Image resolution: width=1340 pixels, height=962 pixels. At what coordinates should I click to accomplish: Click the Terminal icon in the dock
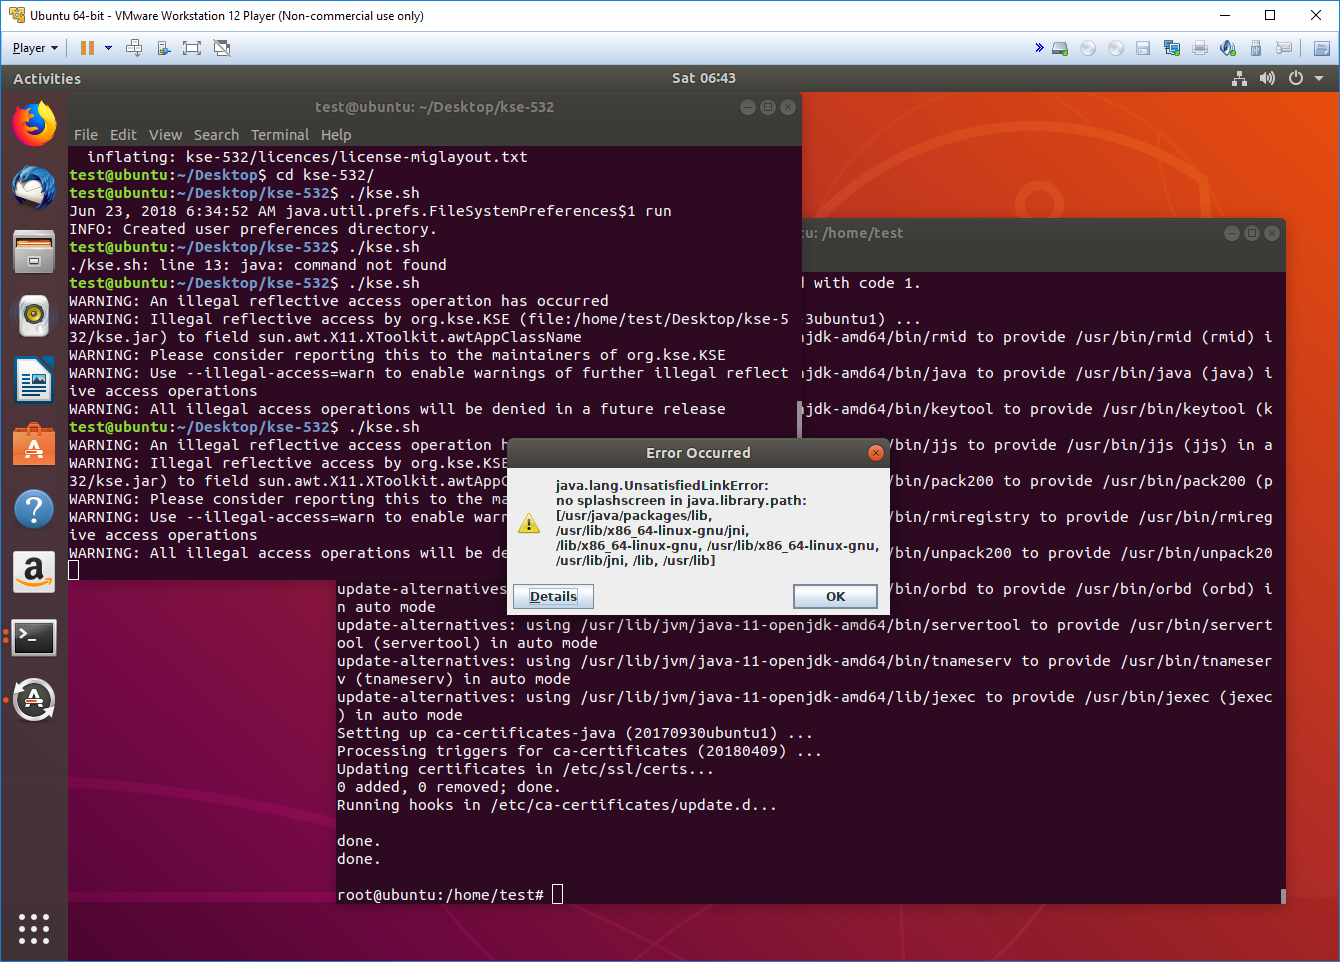pyautogui.click(x=34, y=637)
